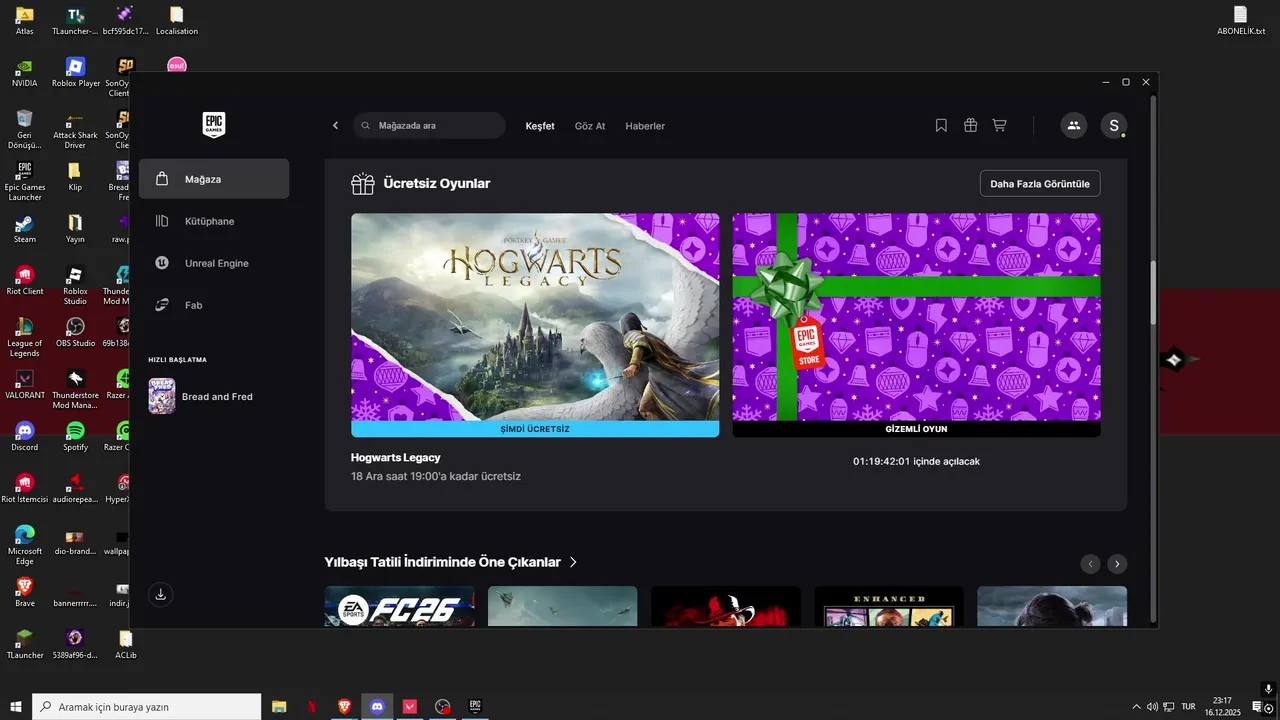Show previous holiday sale carousel items
Image resolution: width=1280 pixels, height=720 pixels.
pyautogui.click(x=1091, y=564)
